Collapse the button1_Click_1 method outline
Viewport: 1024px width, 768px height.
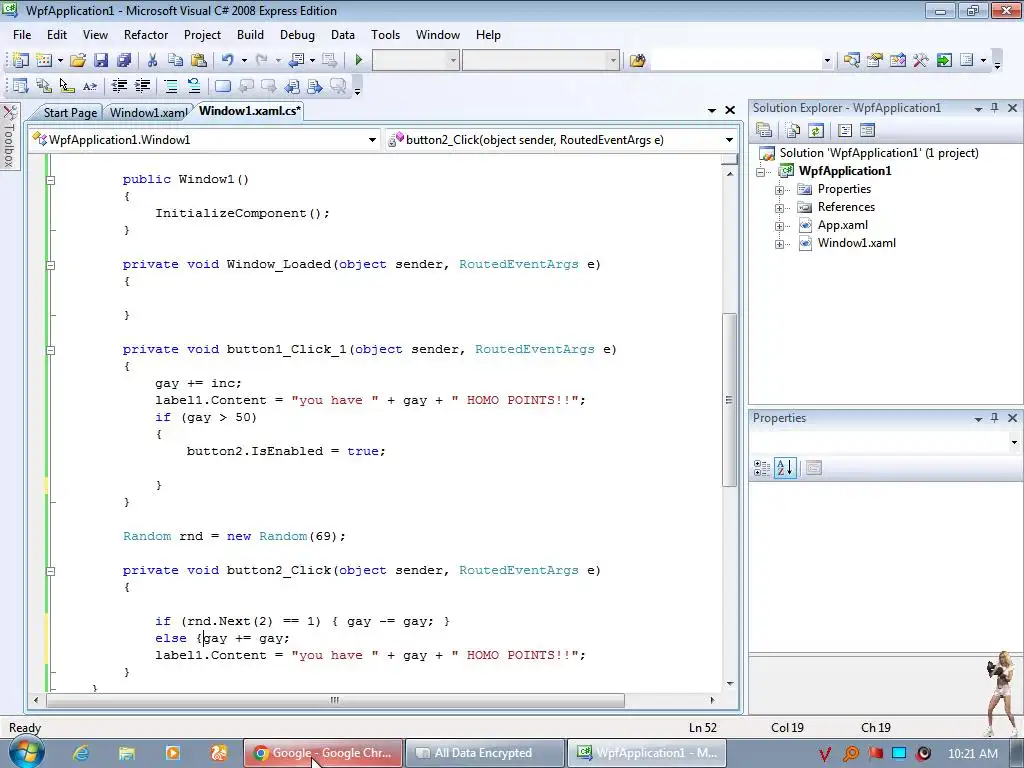pyautogui.click(x=51, y=350)
